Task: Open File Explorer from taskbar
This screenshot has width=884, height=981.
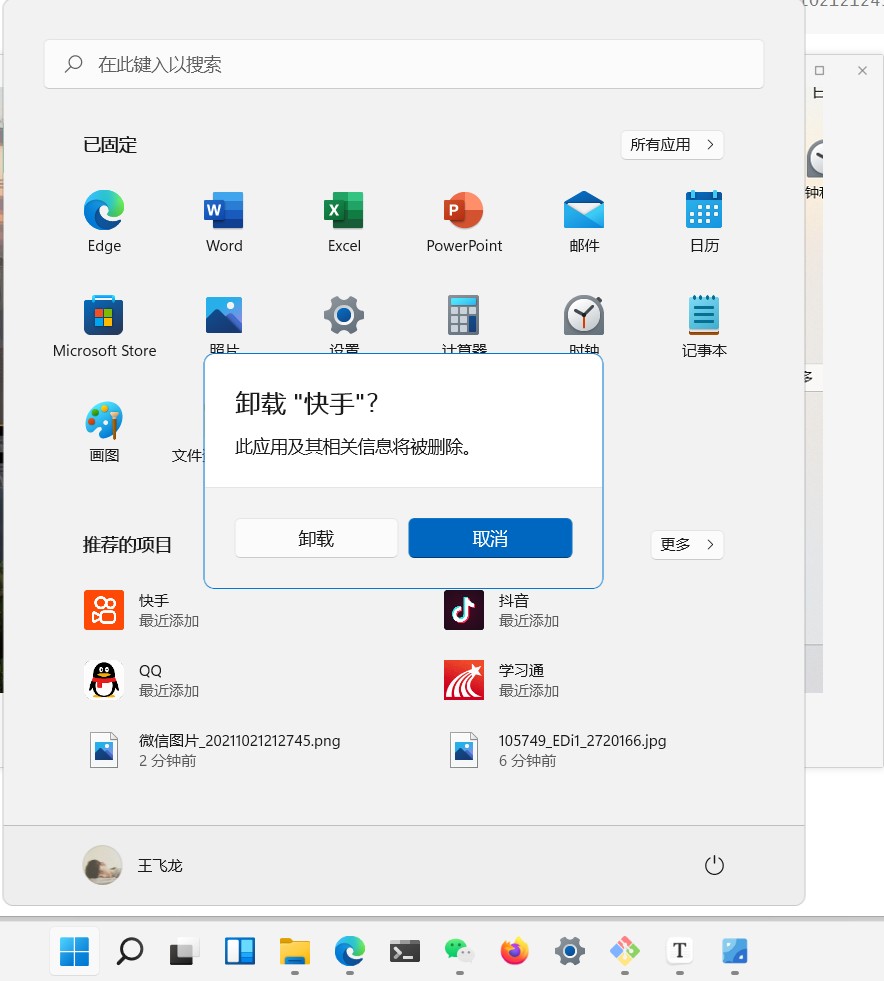Action: 295,951
